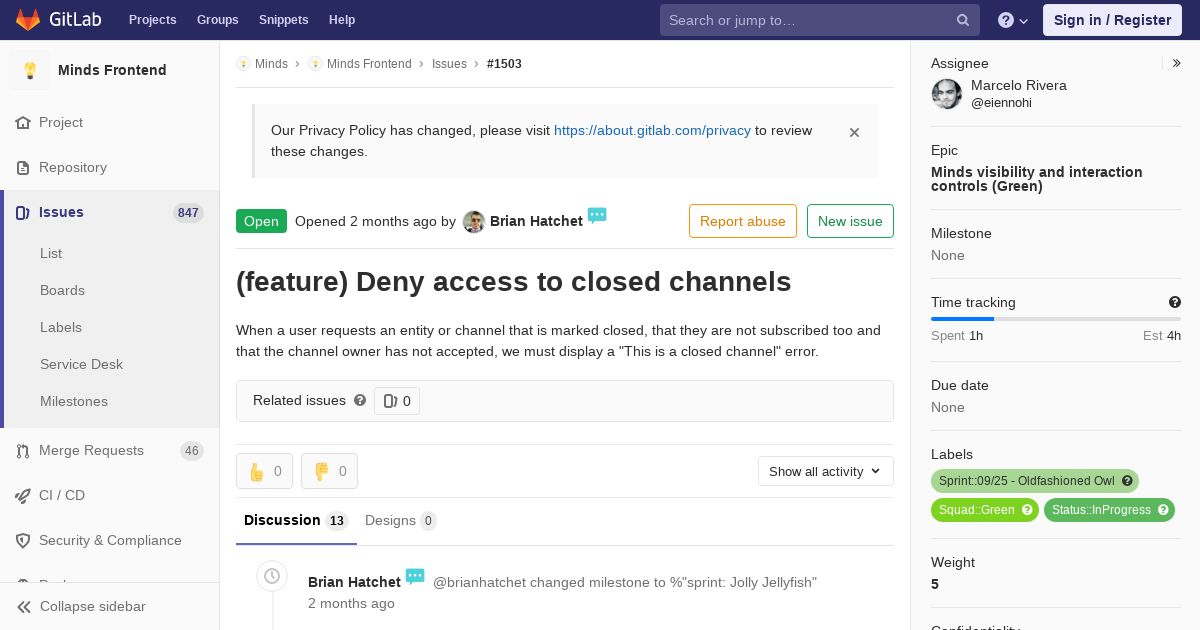Viewport: 1200px width, 630px height.
Task: Open Minds Frontend project title link
Action: coord(112,70)
